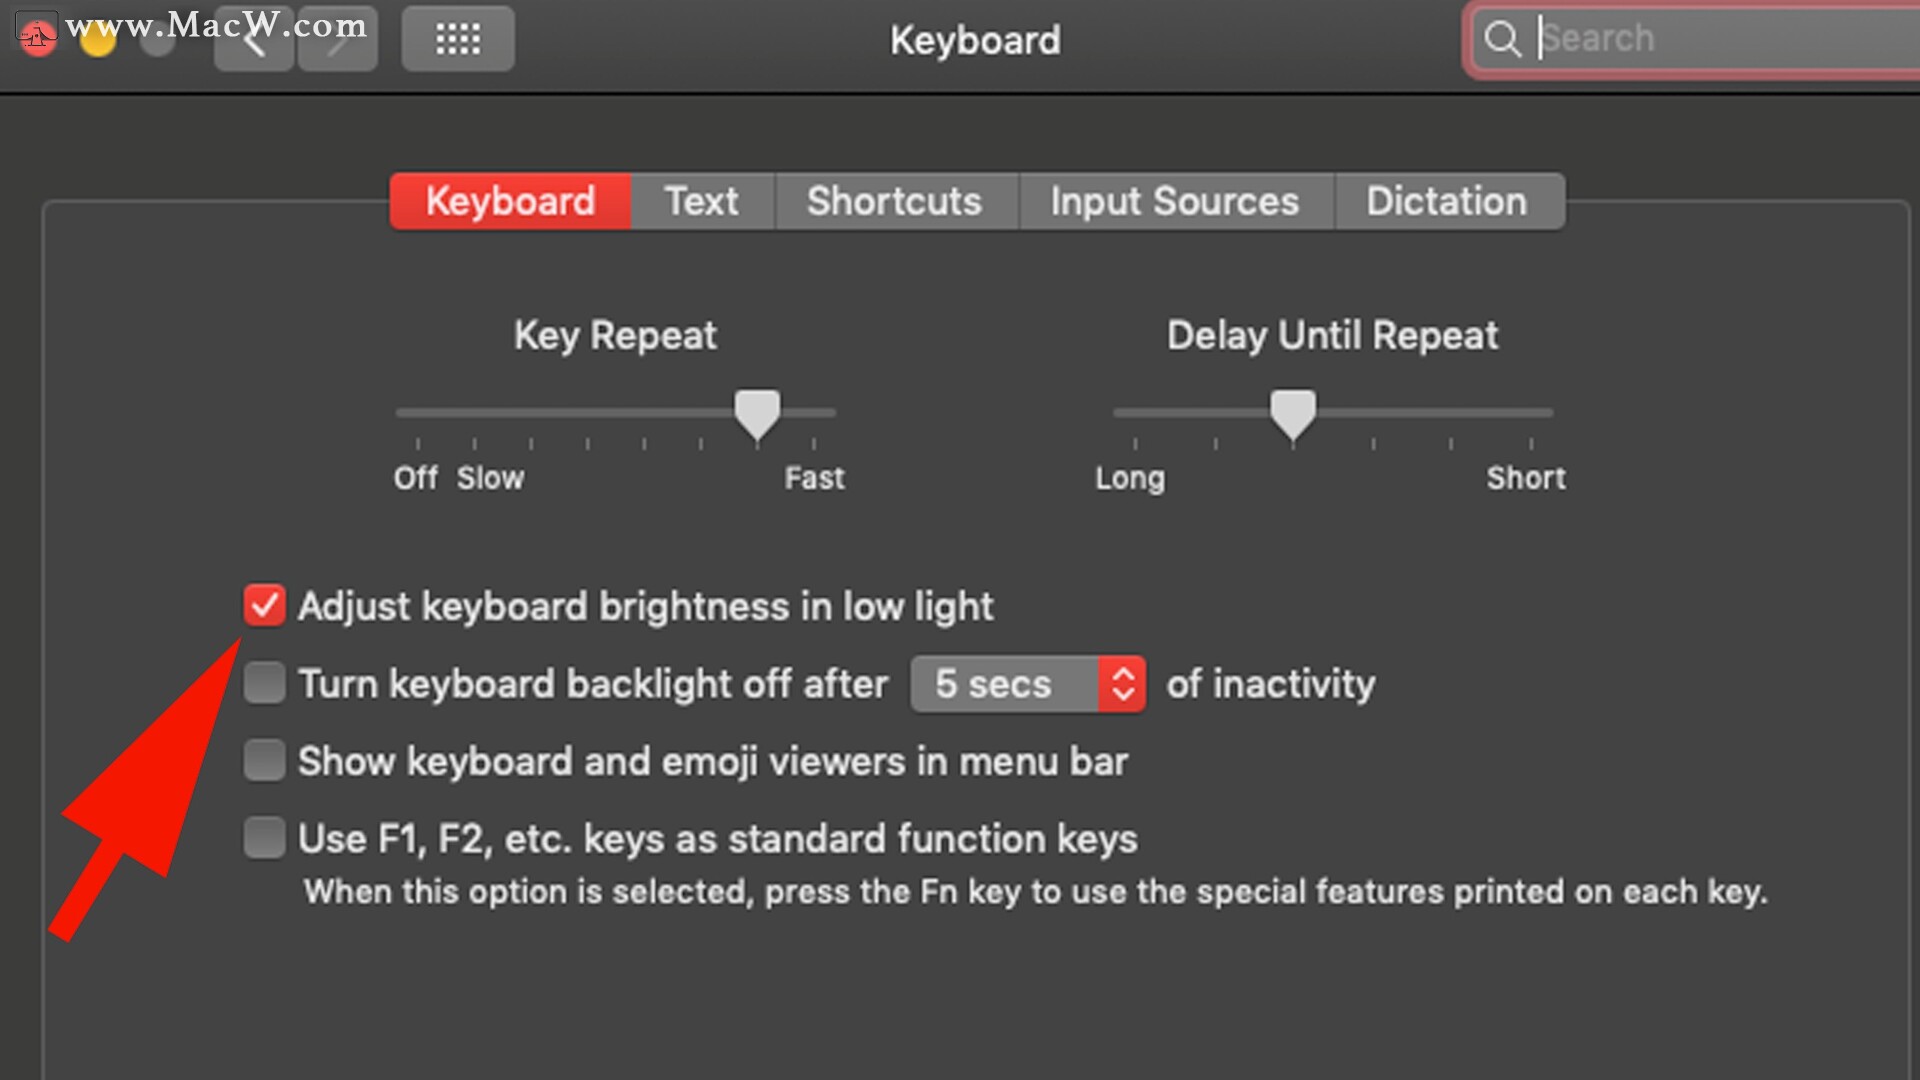Click the red dropdown stepper arrows
This screenshot has width=1920, height=1080.
1122,685
